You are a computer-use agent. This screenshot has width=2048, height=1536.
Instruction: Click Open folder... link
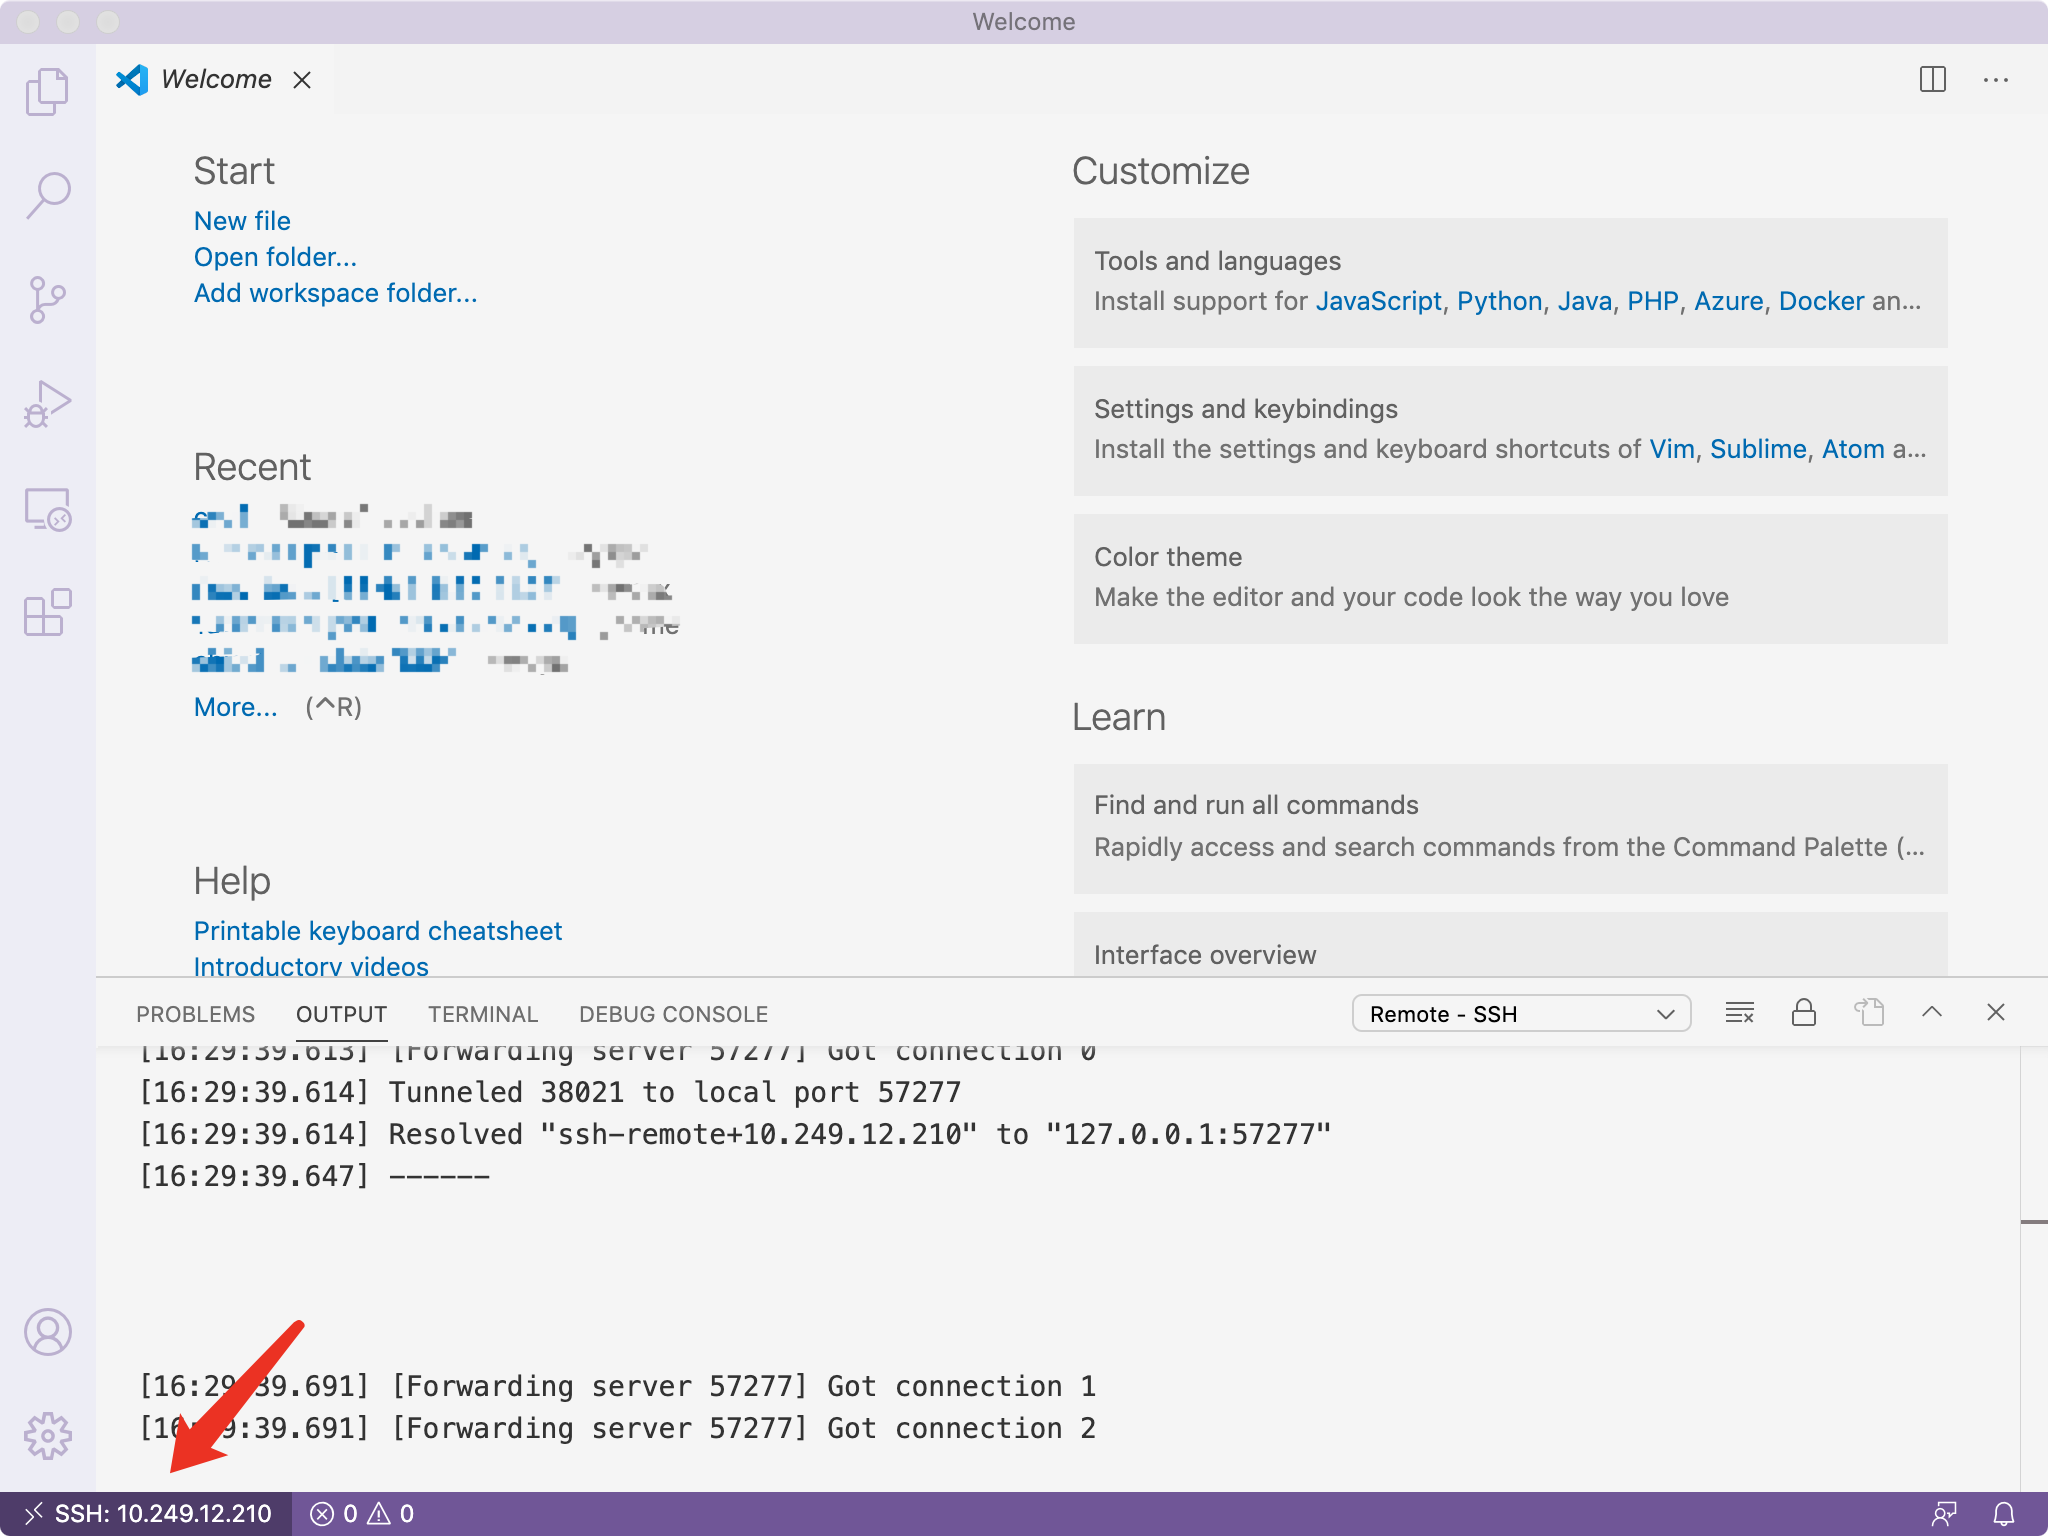[x=275, y=257]
